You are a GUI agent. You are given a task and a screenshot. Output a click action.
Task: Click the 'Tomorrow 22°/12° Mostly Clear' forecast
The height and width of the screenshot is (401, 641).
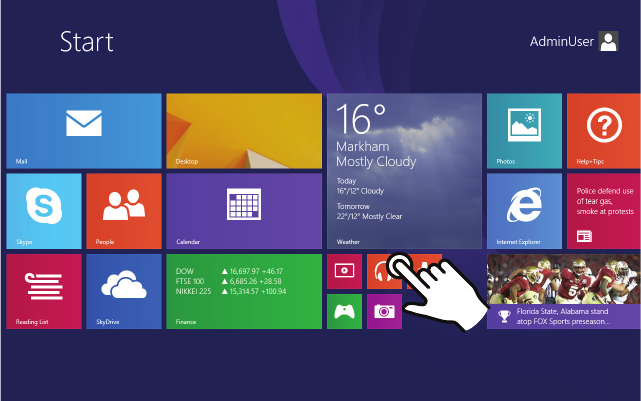click(x=369, y=211)
